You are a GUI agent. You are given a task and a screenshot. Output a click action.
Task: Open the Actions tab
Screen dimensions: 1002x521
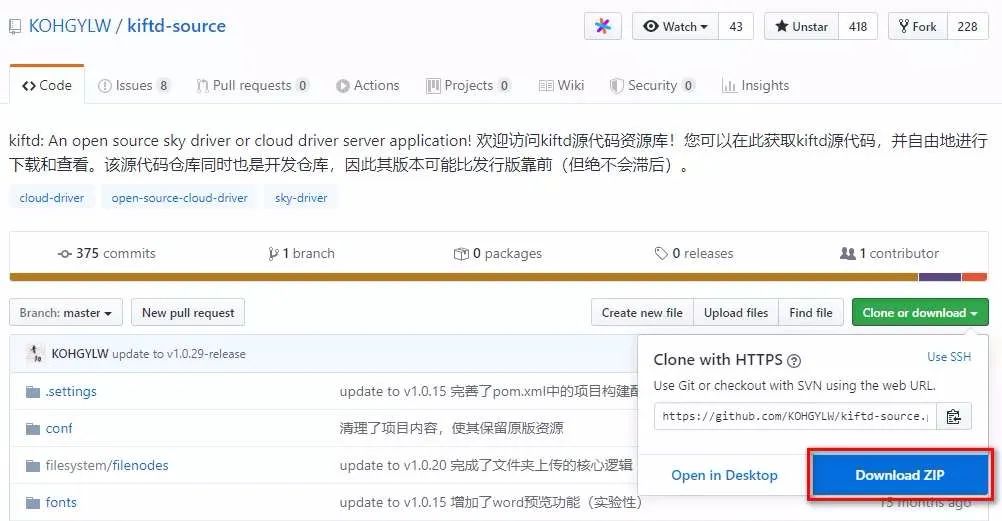[x=367, y=85]
